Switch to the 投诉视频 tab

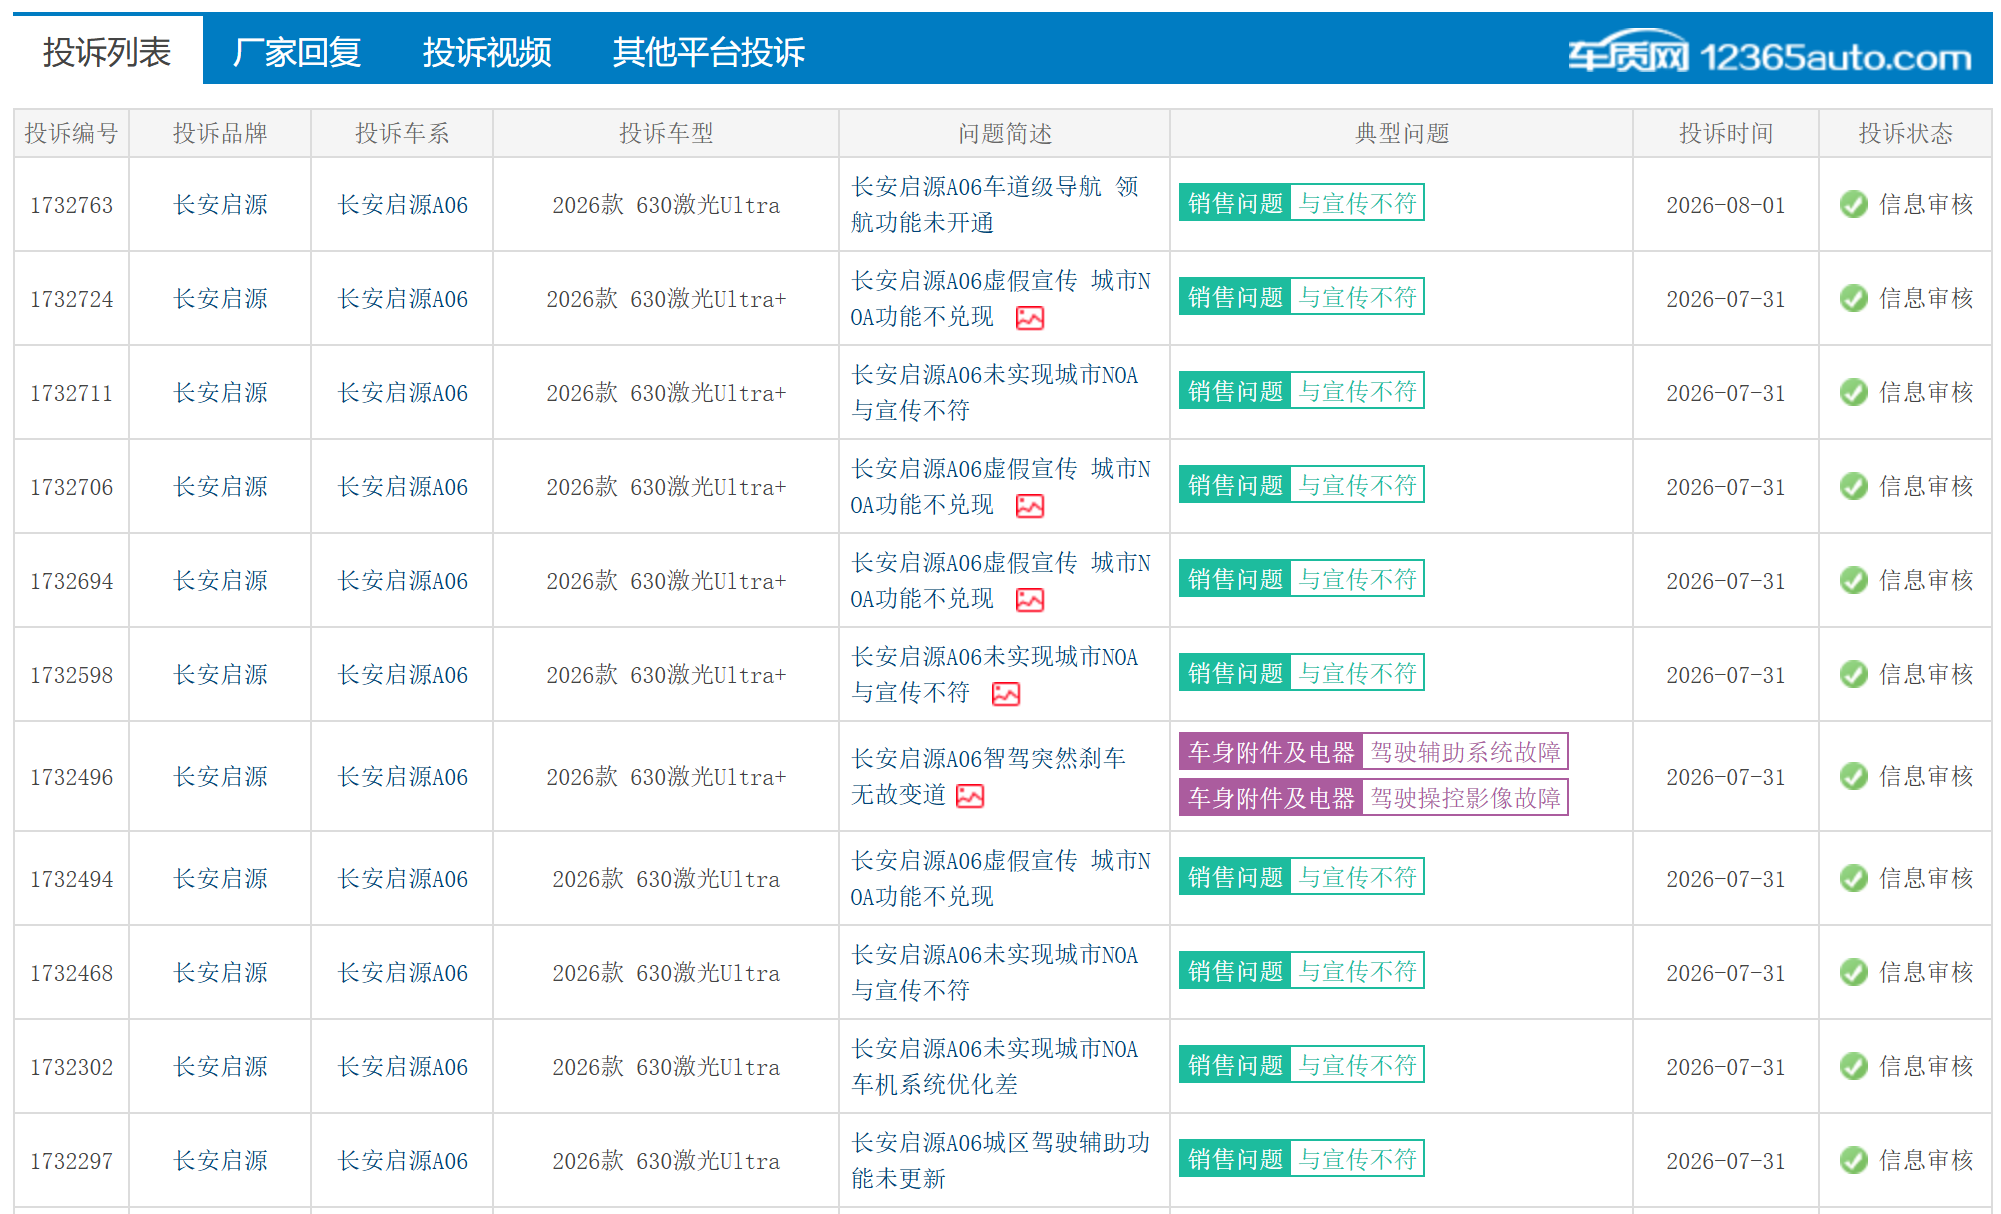pos(486,51)
